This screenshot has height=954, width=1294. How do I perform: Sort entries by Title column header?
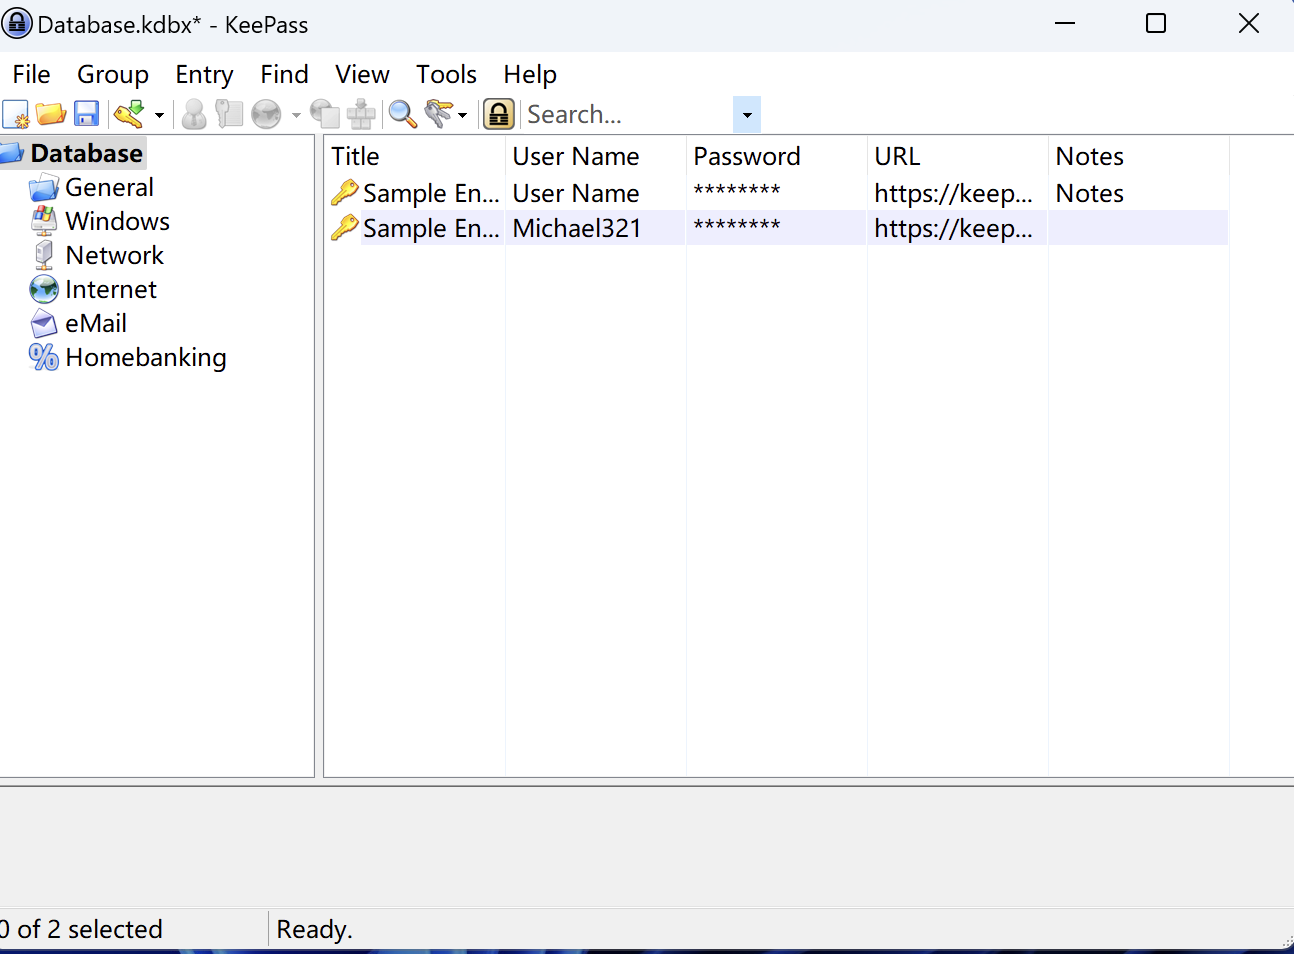[x=415, y=157]
